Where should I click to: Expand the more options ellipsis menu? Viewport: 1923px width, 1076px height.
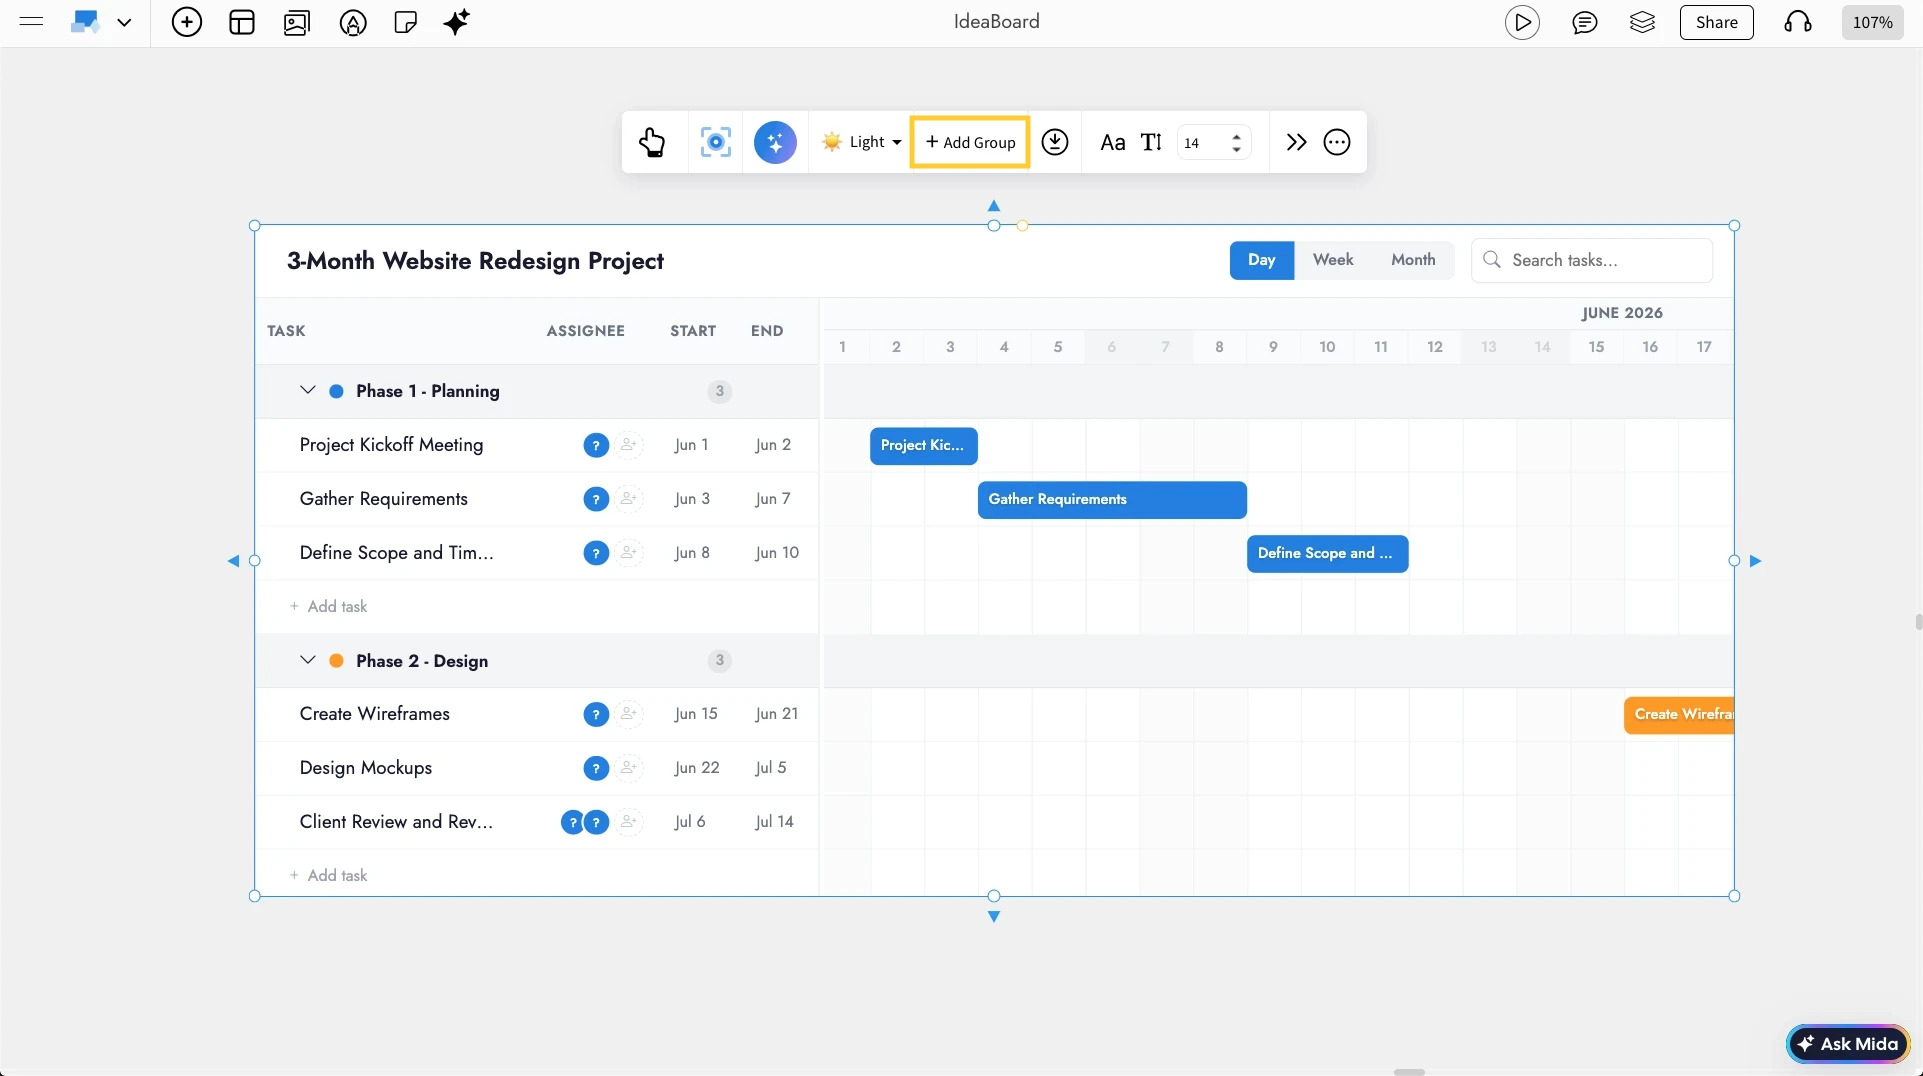point(1336,142)
